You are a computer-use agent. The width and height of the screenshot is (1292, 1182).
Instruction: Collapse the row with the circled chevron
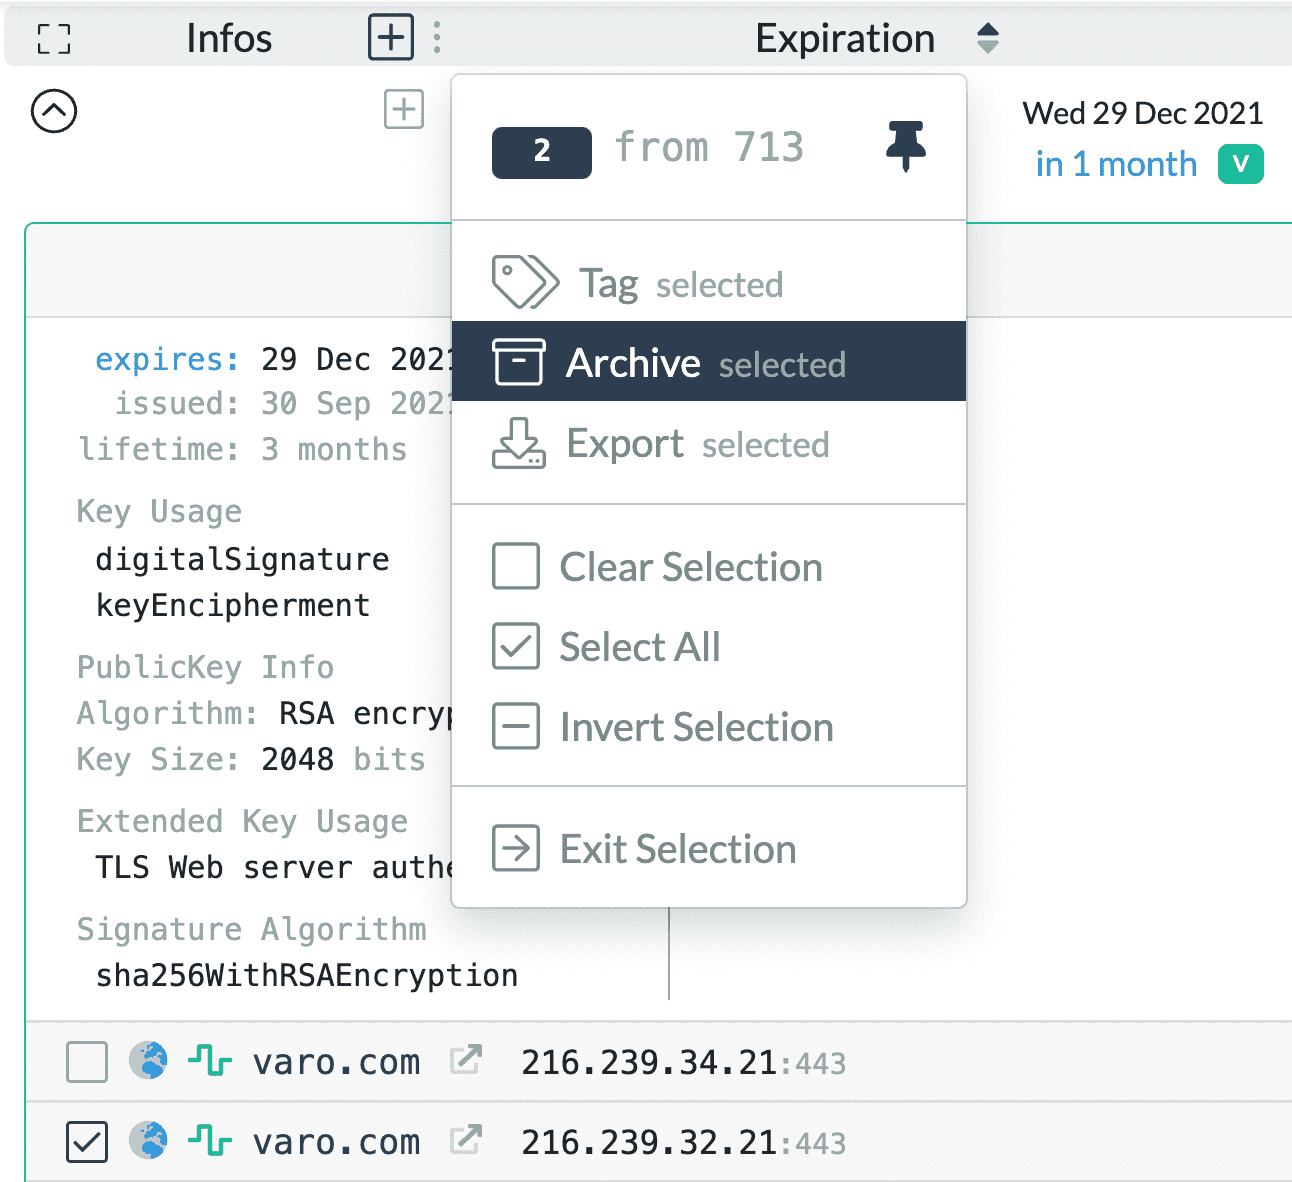pos(54,111)
